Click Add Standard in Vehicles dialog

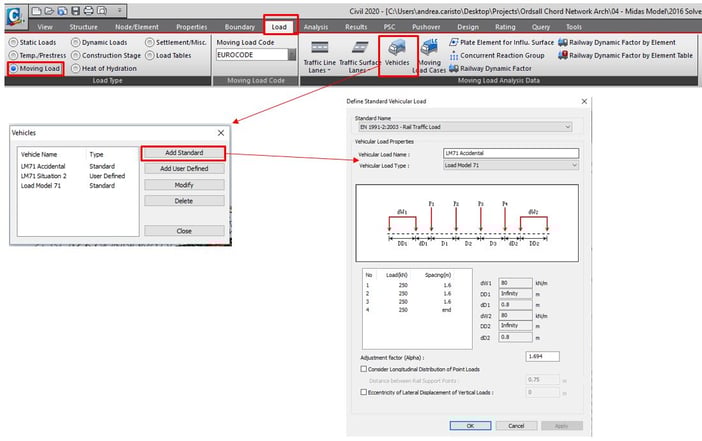pyautogui.click(x=184, y=153)
